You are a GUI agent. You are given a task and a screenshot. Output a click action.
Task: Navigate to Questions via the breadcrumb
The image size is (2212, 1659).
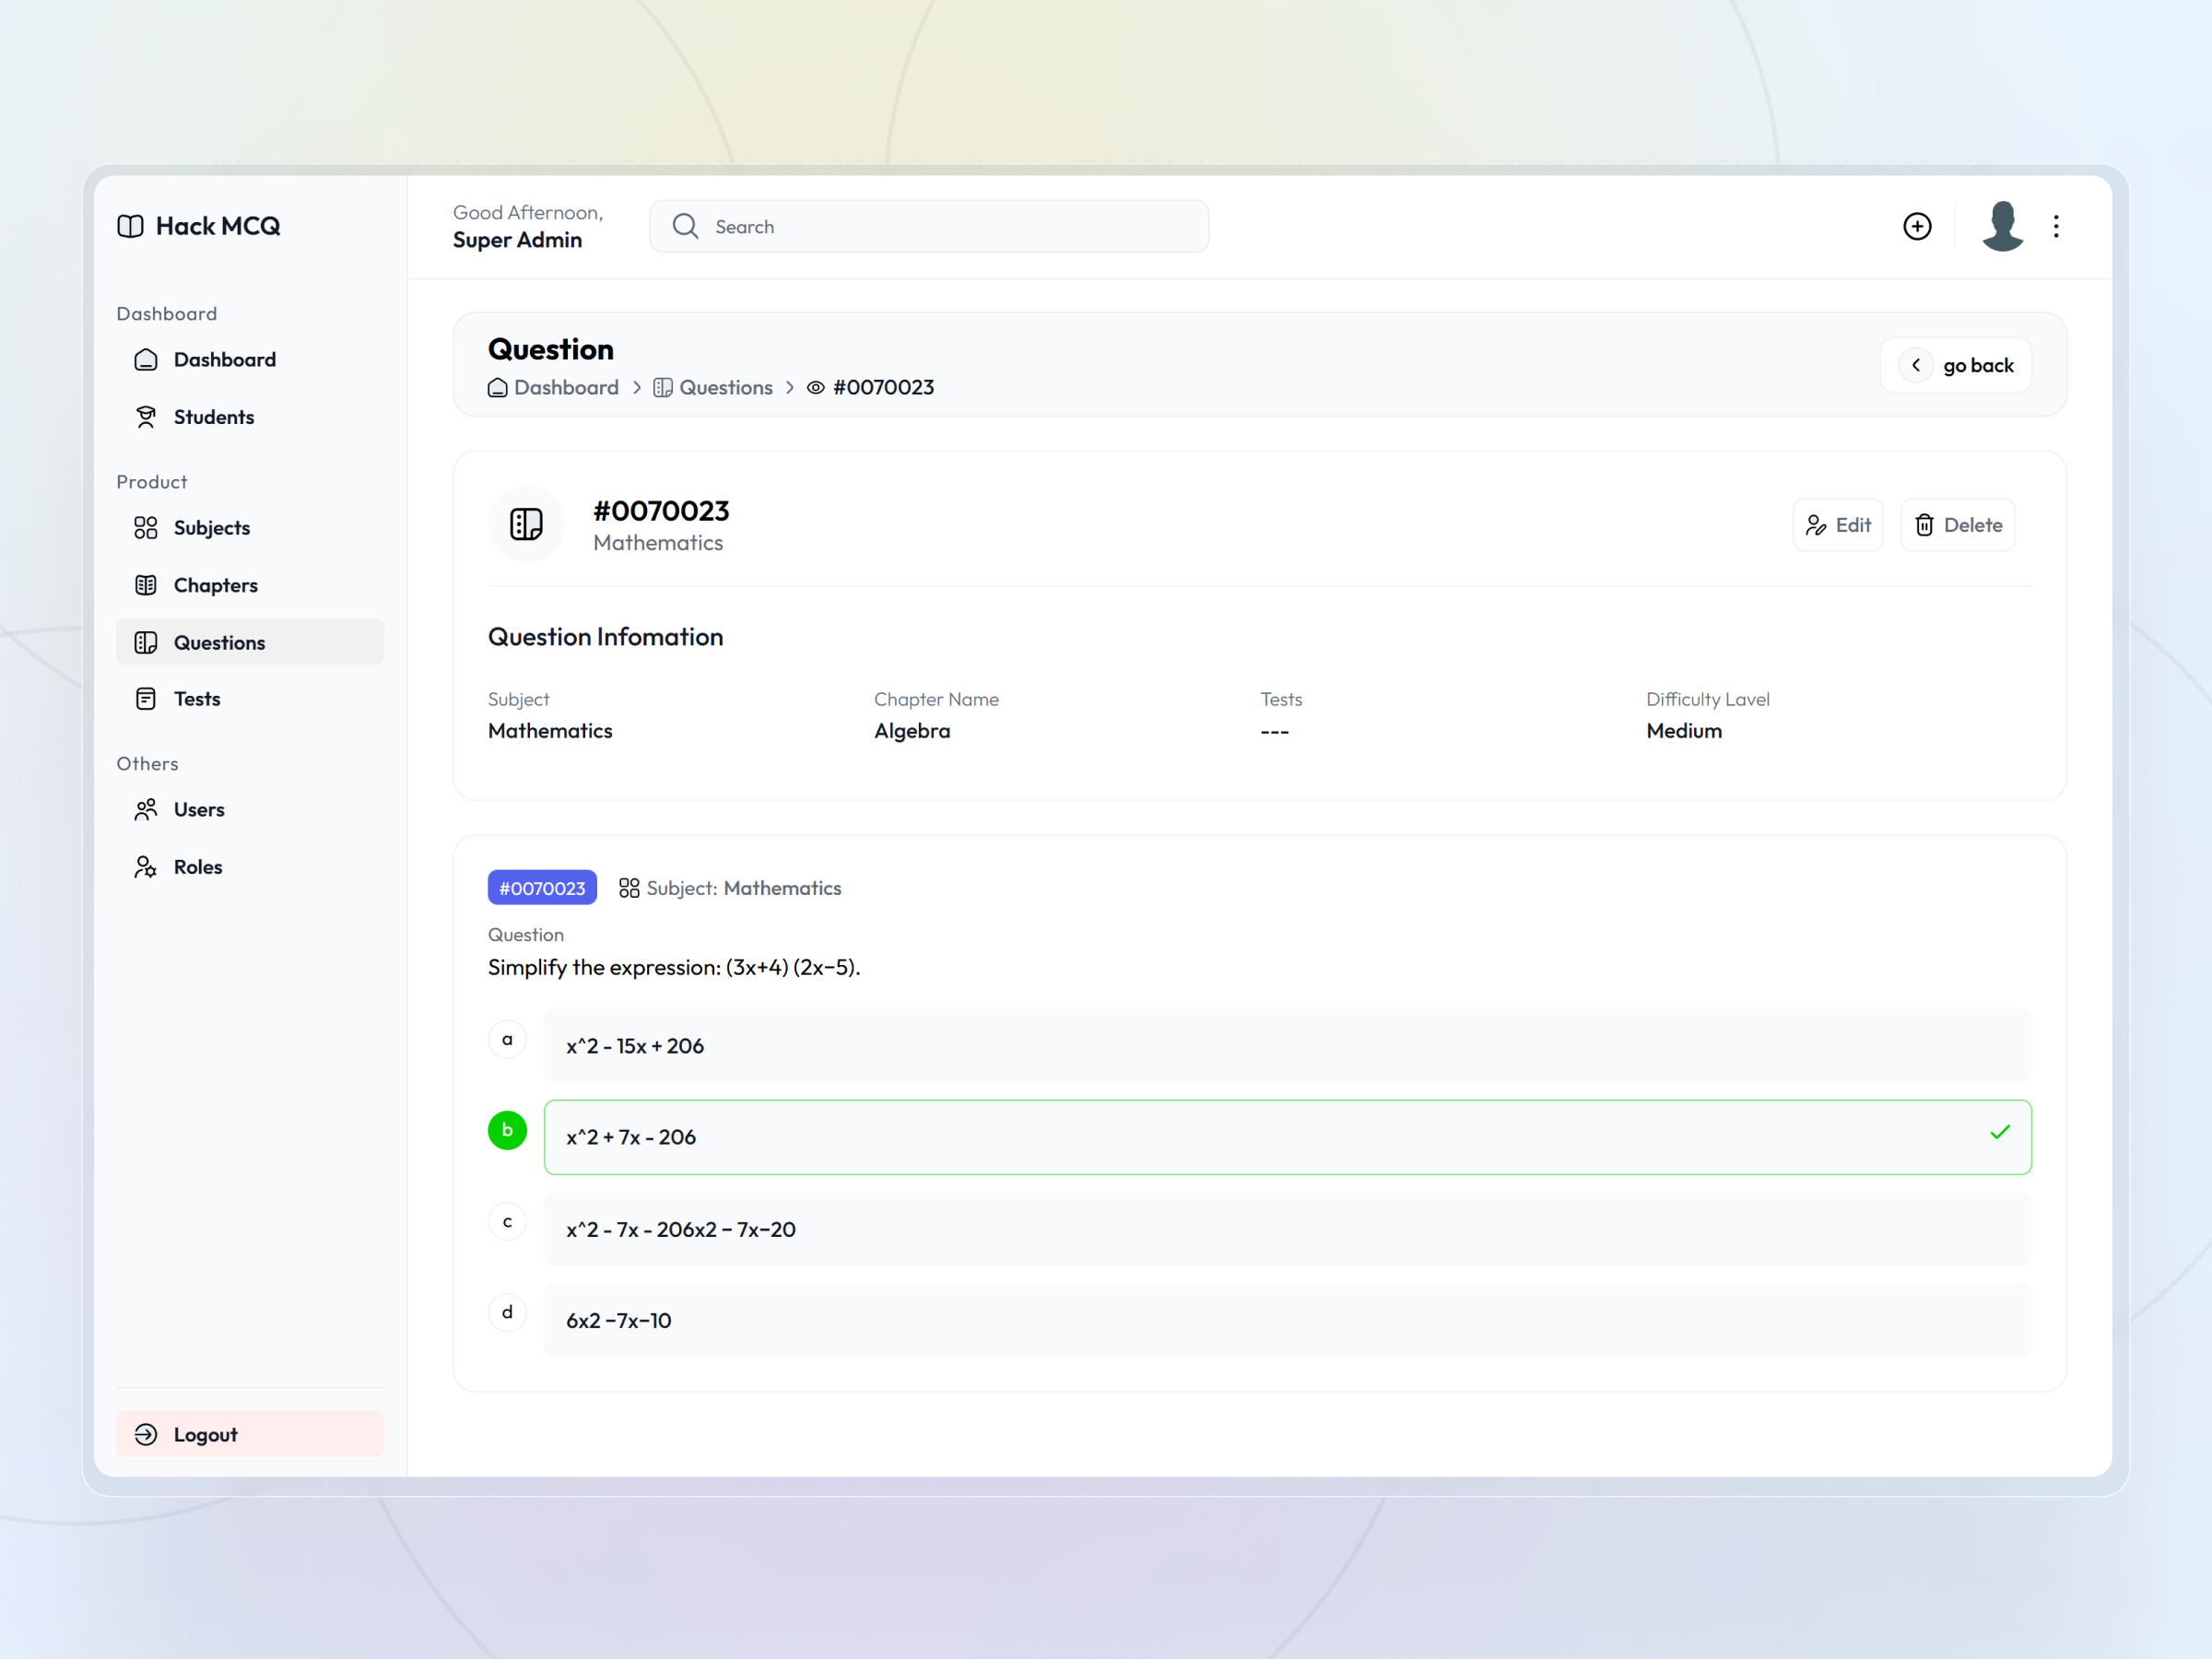pyautogui.click(x=726, y=387)
